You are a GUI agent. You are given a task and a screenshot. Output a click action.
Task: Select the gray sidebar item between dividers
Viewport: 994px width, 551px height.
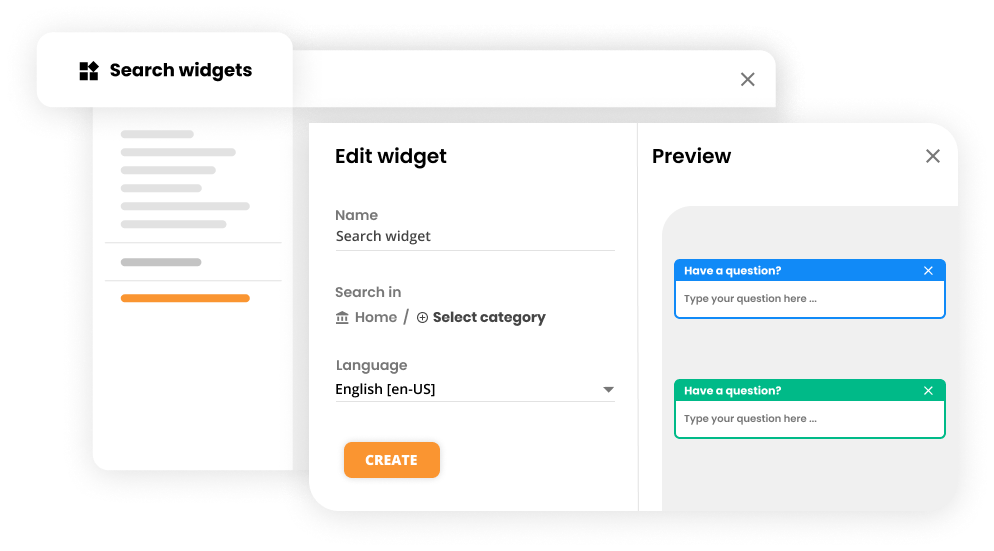click(x=161, y=262)
